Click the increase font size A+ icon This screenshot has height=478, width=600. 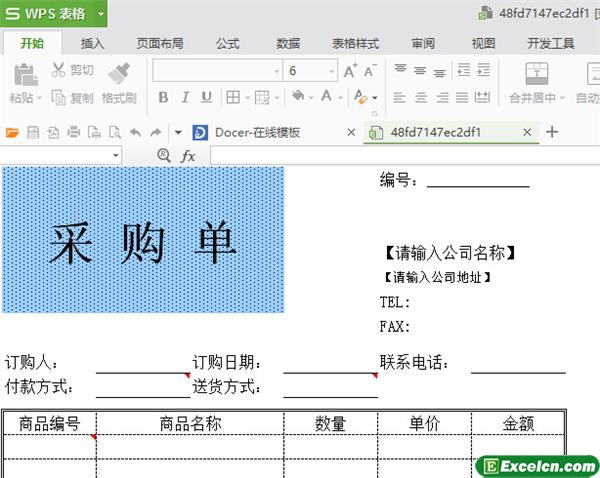[351, 71]
